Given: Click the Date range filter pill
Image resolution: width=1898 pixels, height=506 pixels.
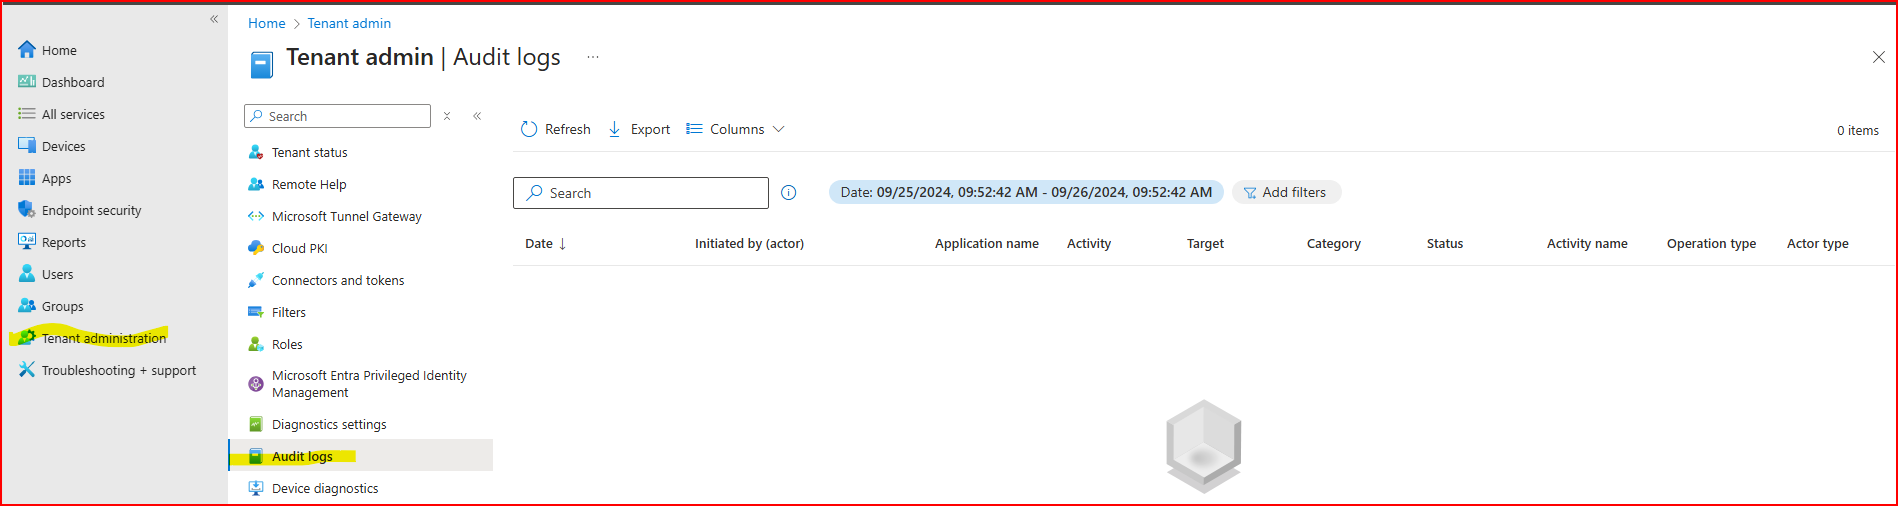Looking at the screenshot, I should tap(1026, 192).
